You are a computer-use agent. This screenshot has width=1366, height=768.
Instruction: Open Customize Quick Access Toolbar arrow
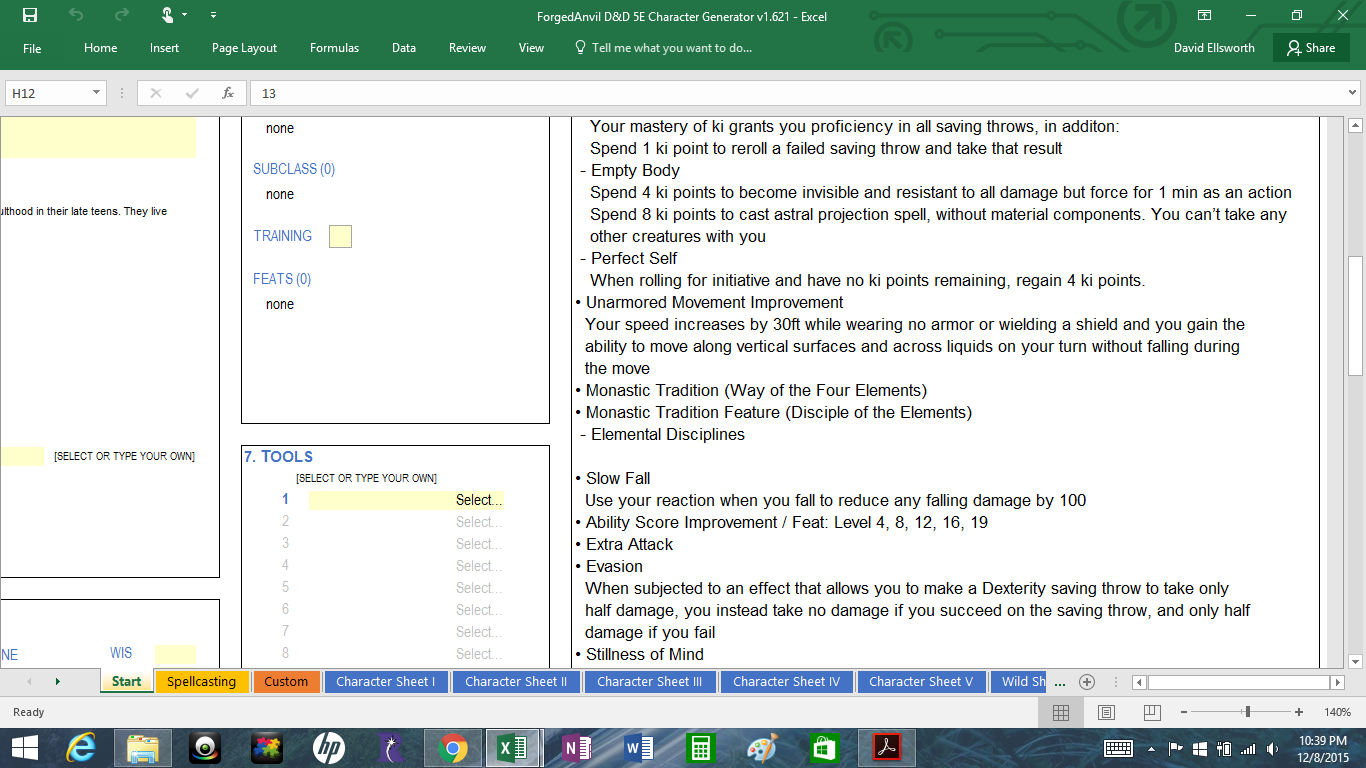coord(213,15)
